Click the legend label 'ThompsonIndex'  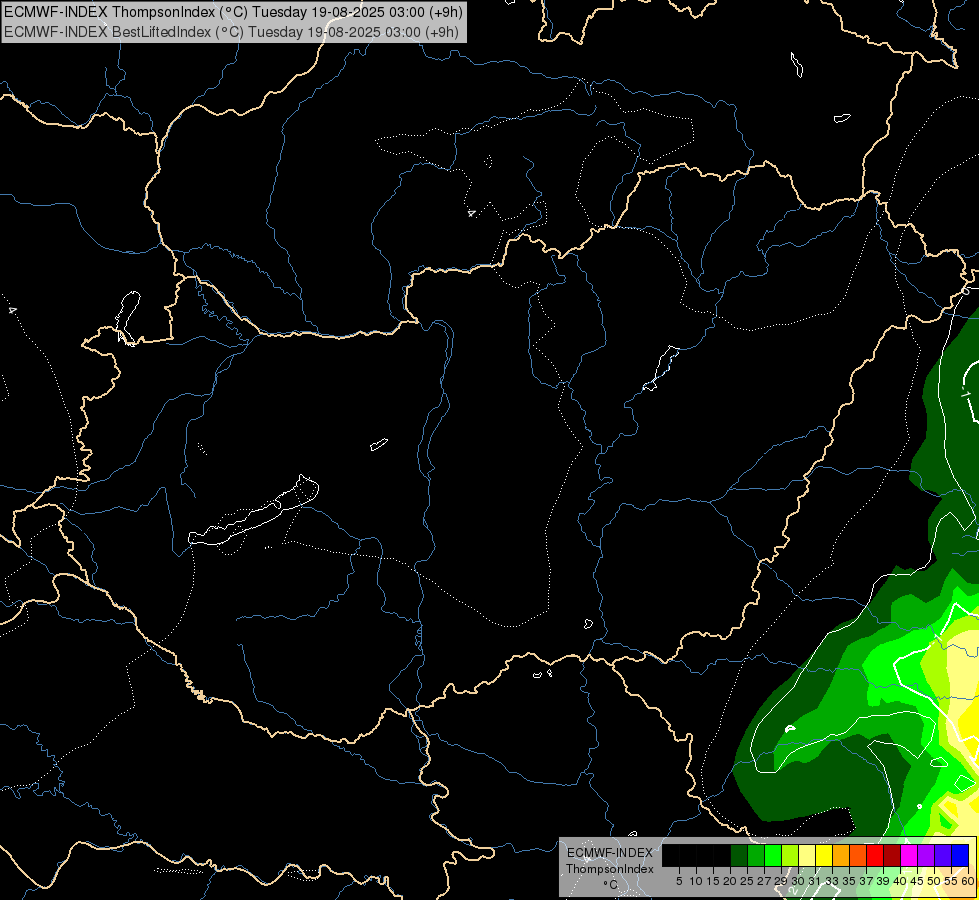pos(610,869)
